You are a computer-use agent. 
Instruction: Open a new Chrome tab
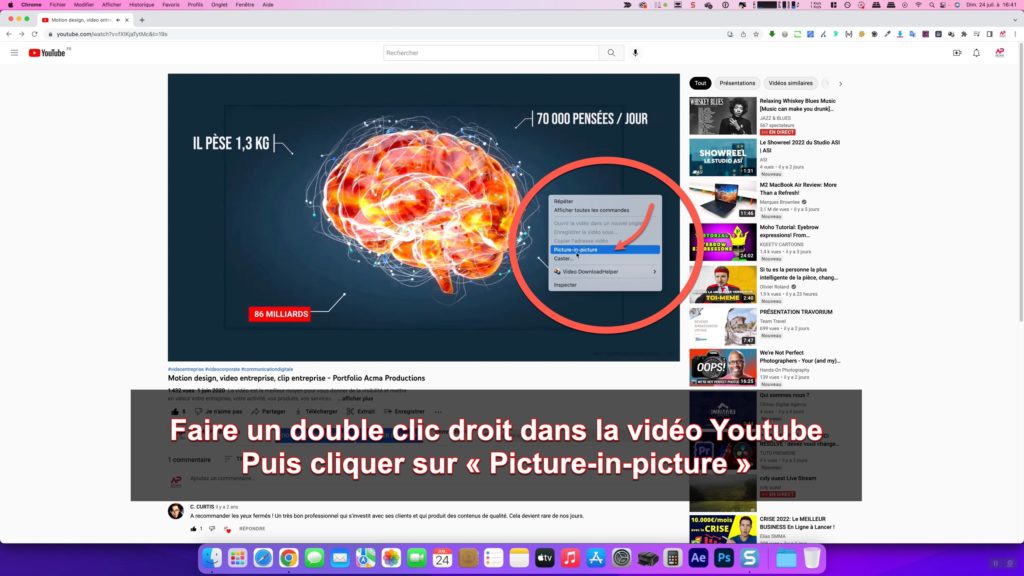click(x=142, y=20)
